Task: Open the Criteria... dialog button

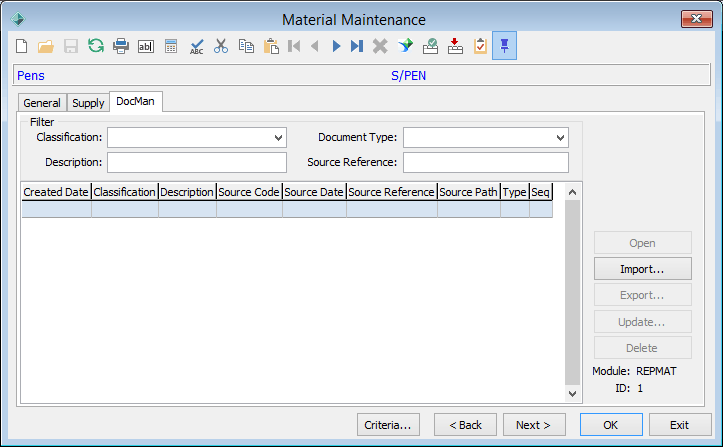Action: tap(388, 425)
